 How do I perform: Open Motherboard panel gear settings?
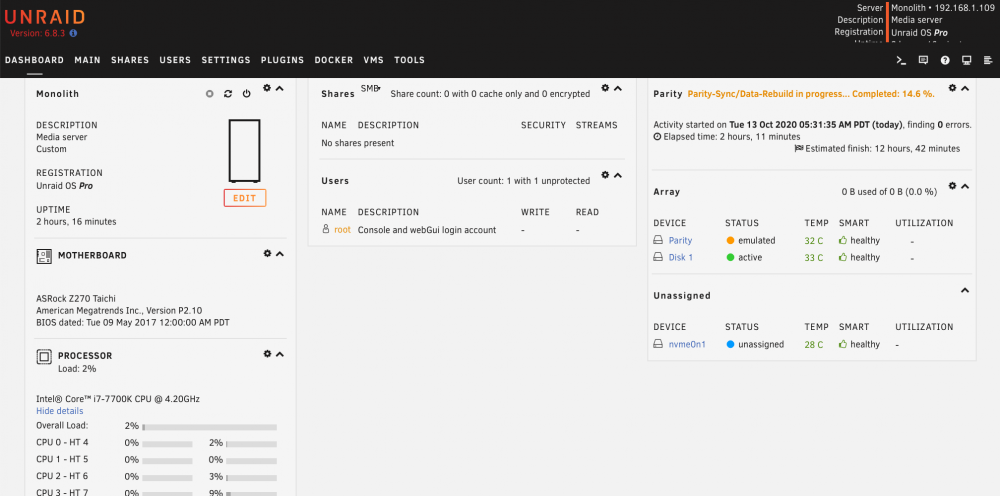(x=267, y=253)
